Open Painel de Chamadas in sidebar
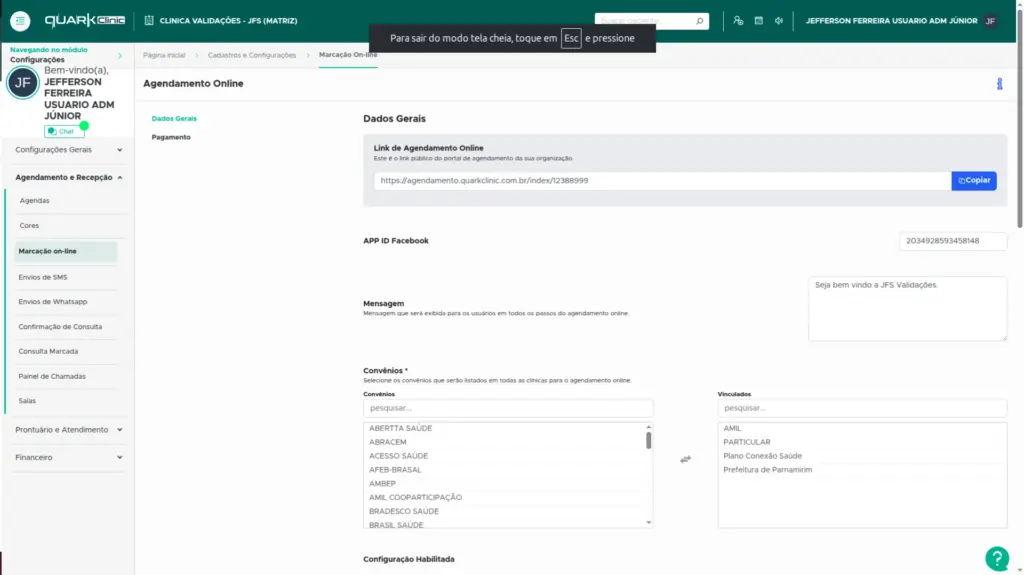The width and height of the screenshot is (1024, 575). click(x=52, y=377)
